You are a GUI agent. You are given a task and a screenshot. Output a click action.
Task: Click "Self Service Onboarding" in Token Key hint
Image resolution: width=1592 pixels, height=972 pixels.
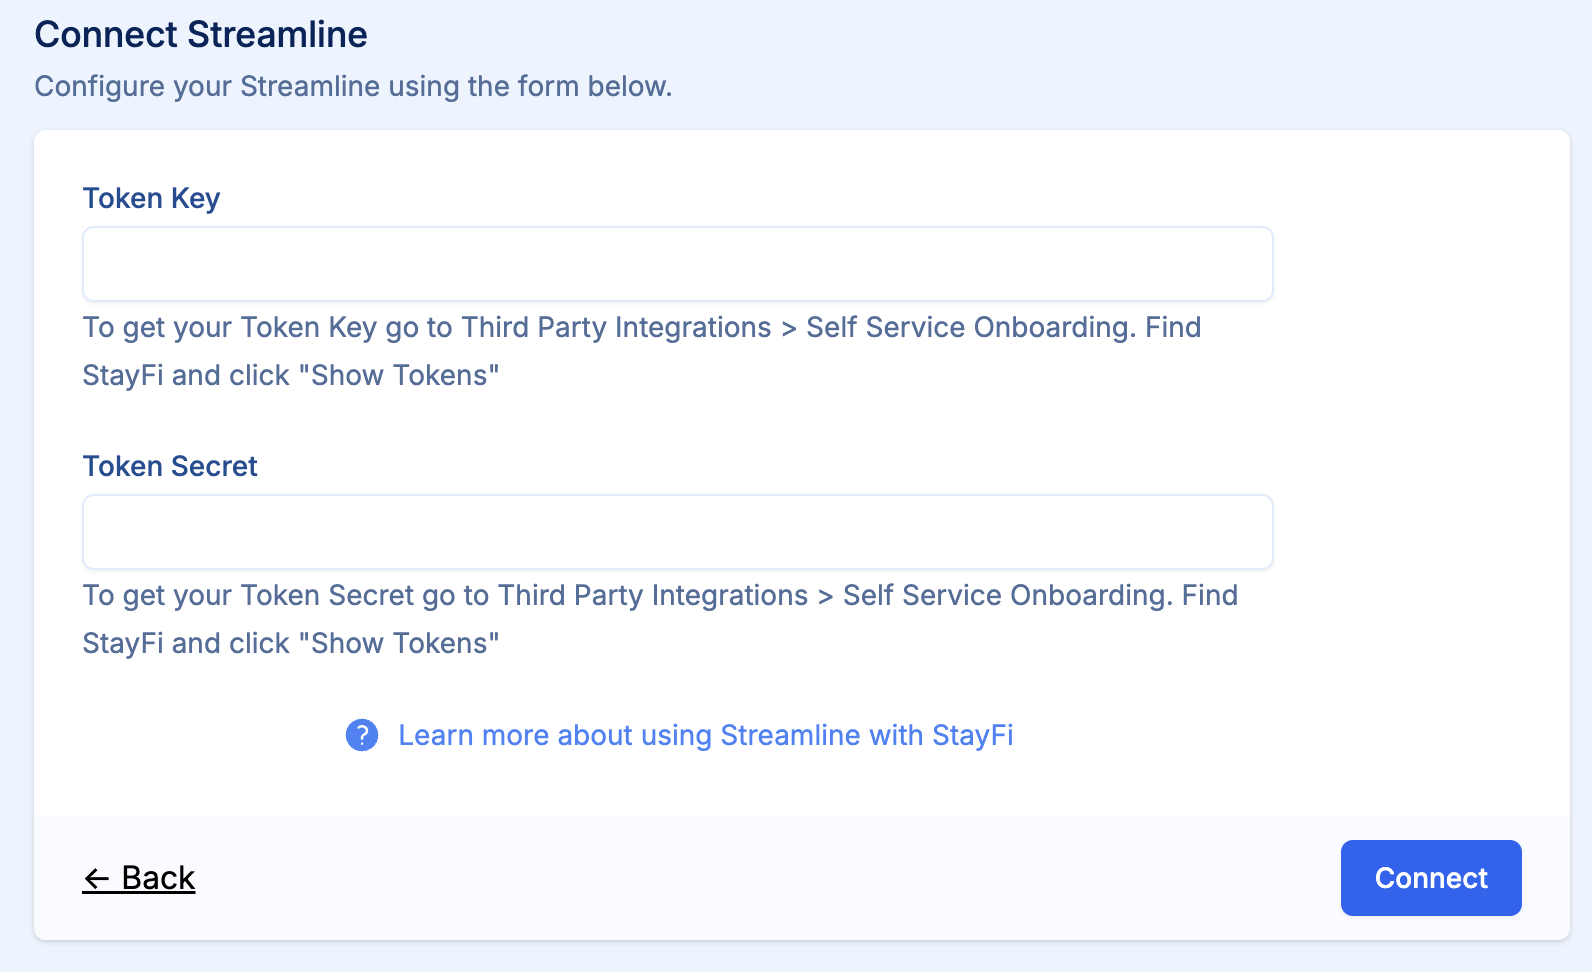(967, 327)
